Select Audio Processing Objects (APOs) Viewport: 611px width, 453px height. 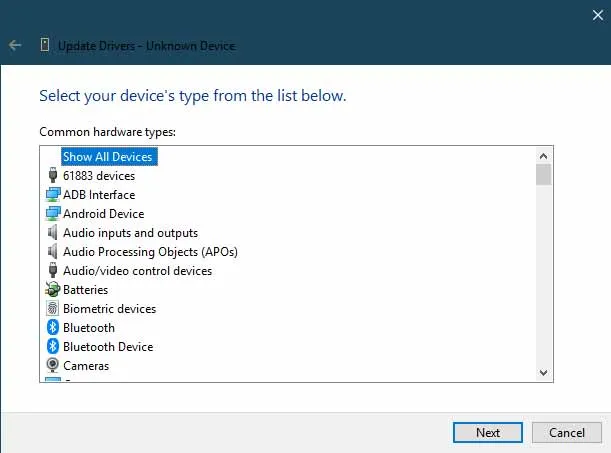coord(150,252)
